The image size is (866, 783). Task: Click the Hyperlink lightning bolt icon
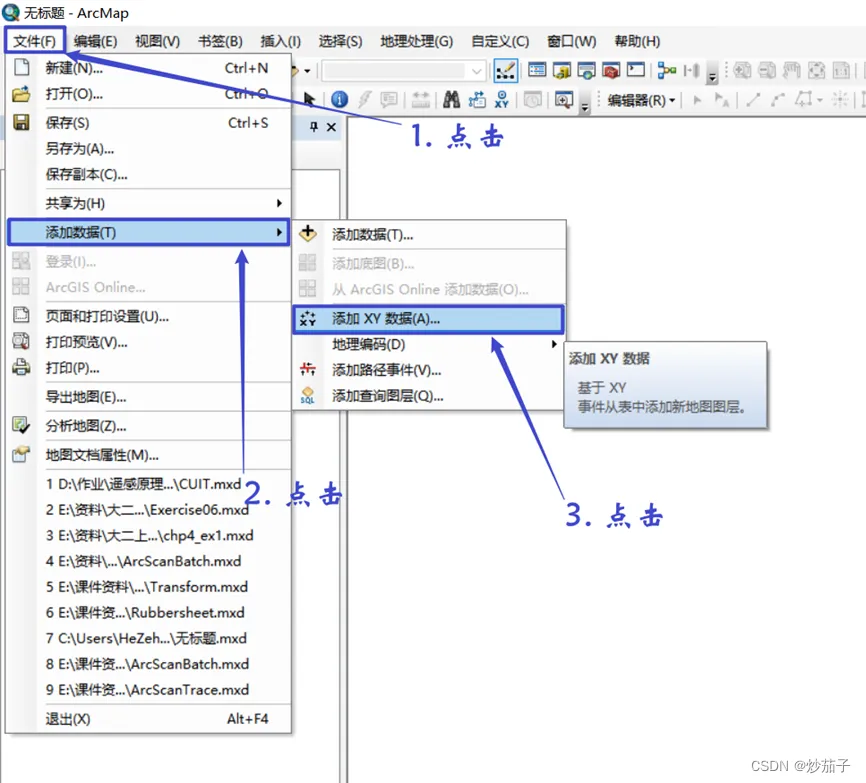[x=364, y=99]
